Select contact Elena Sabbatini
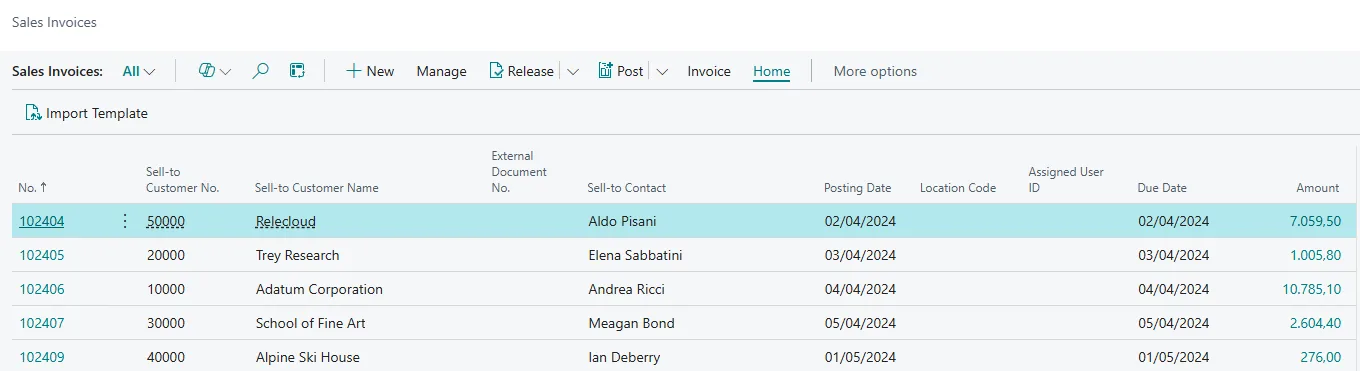This screenshot has height=371, width=1360. point(635,255)
